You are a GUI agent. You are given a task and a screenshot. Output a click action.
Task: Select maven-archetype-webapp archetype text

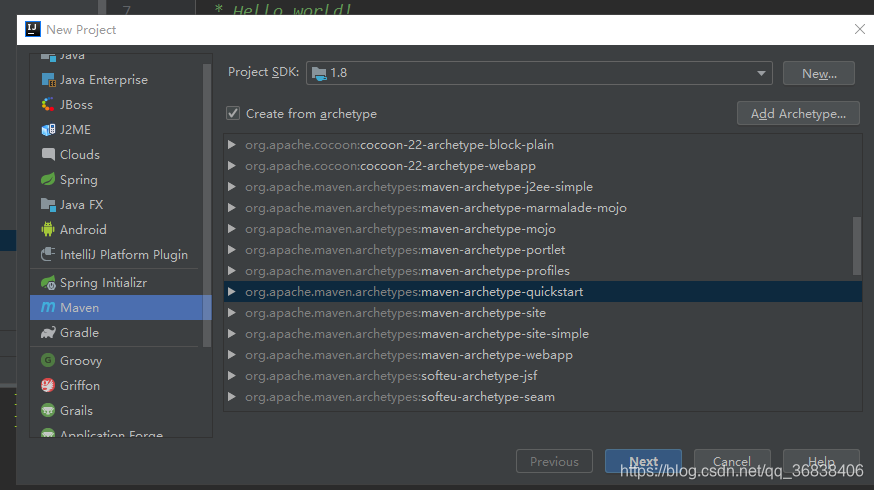click(497, 355)
